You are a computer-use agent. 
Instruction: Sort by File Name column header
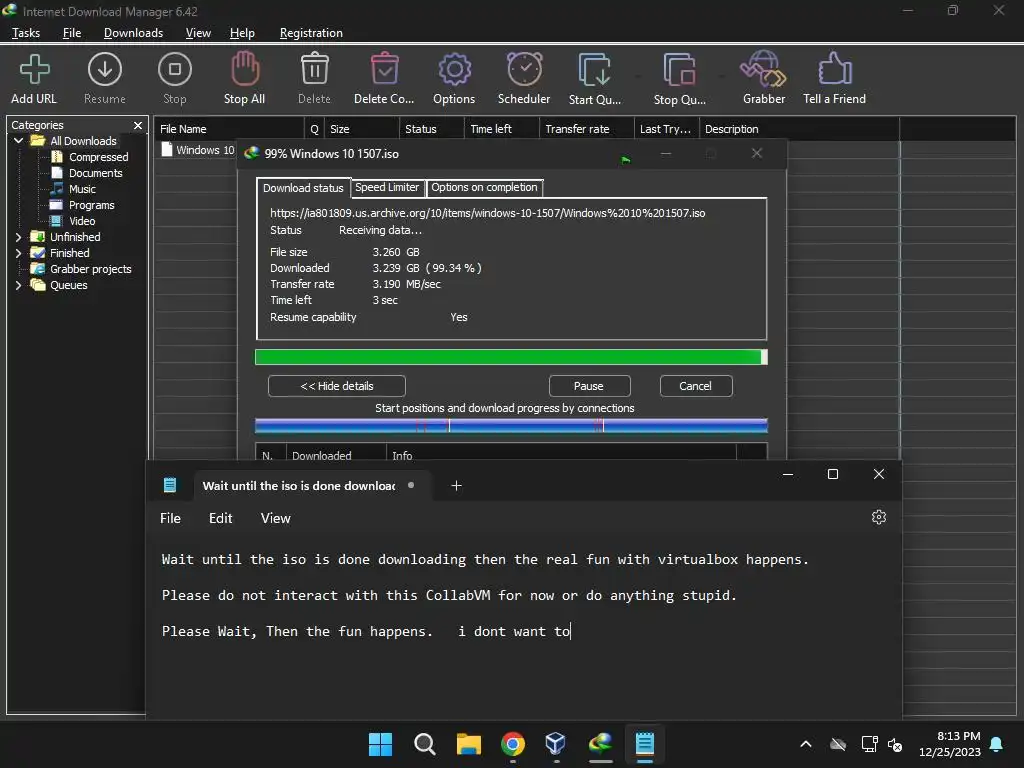point(229,129)
